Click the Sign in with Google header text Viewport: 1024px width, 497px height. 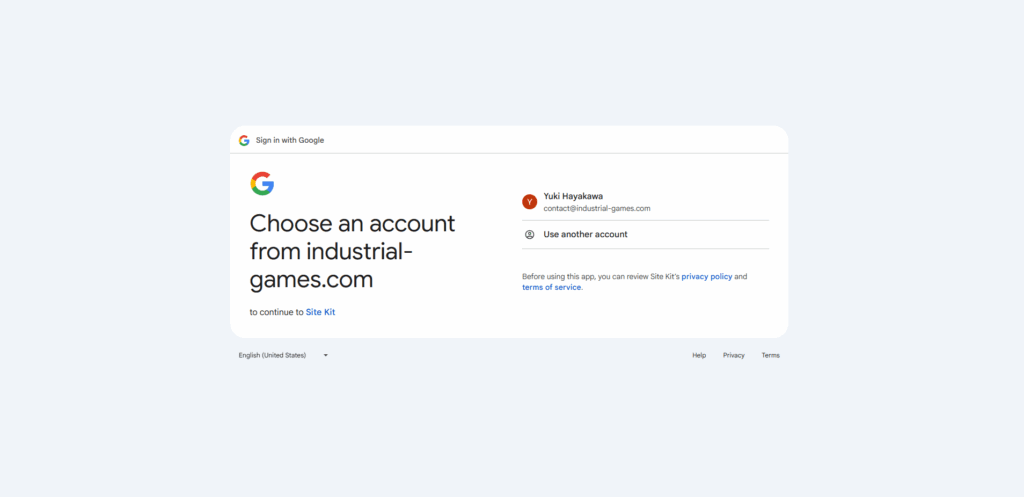tap(290, 140)
